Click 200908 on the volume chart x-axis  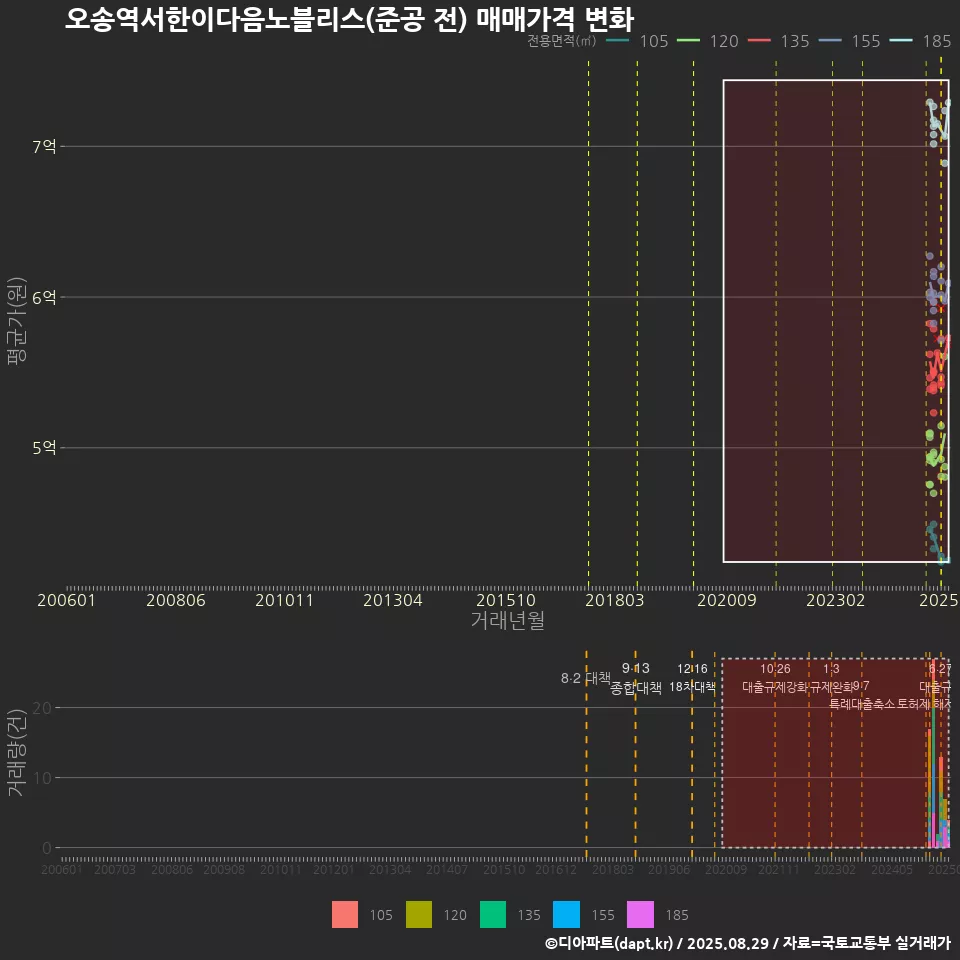pyautogui.click(x=224, y=869)
